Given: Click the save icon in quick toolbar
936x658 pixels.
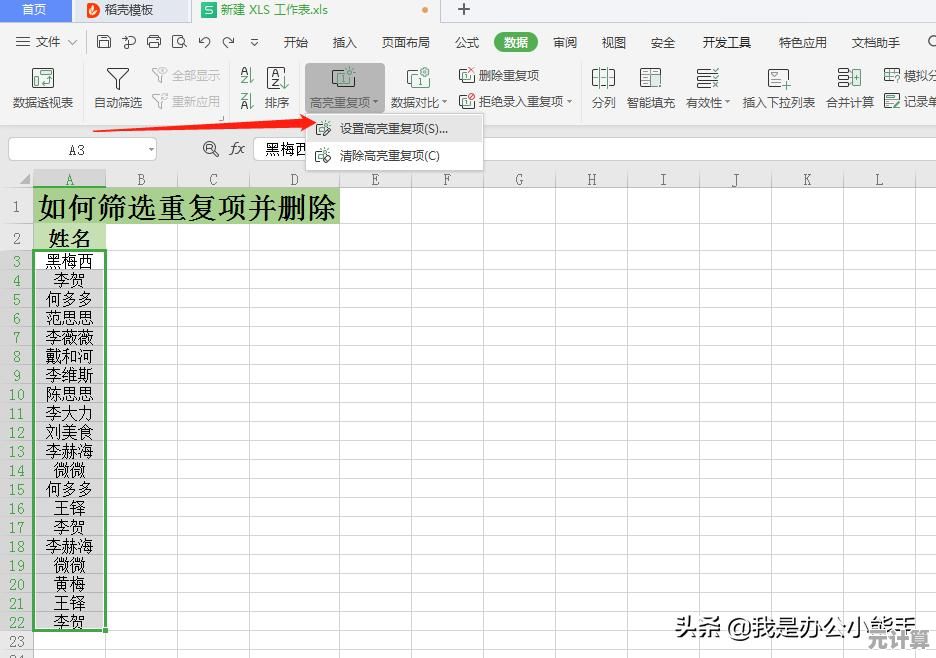Looking at the screenshot, I should coord(104,42).
